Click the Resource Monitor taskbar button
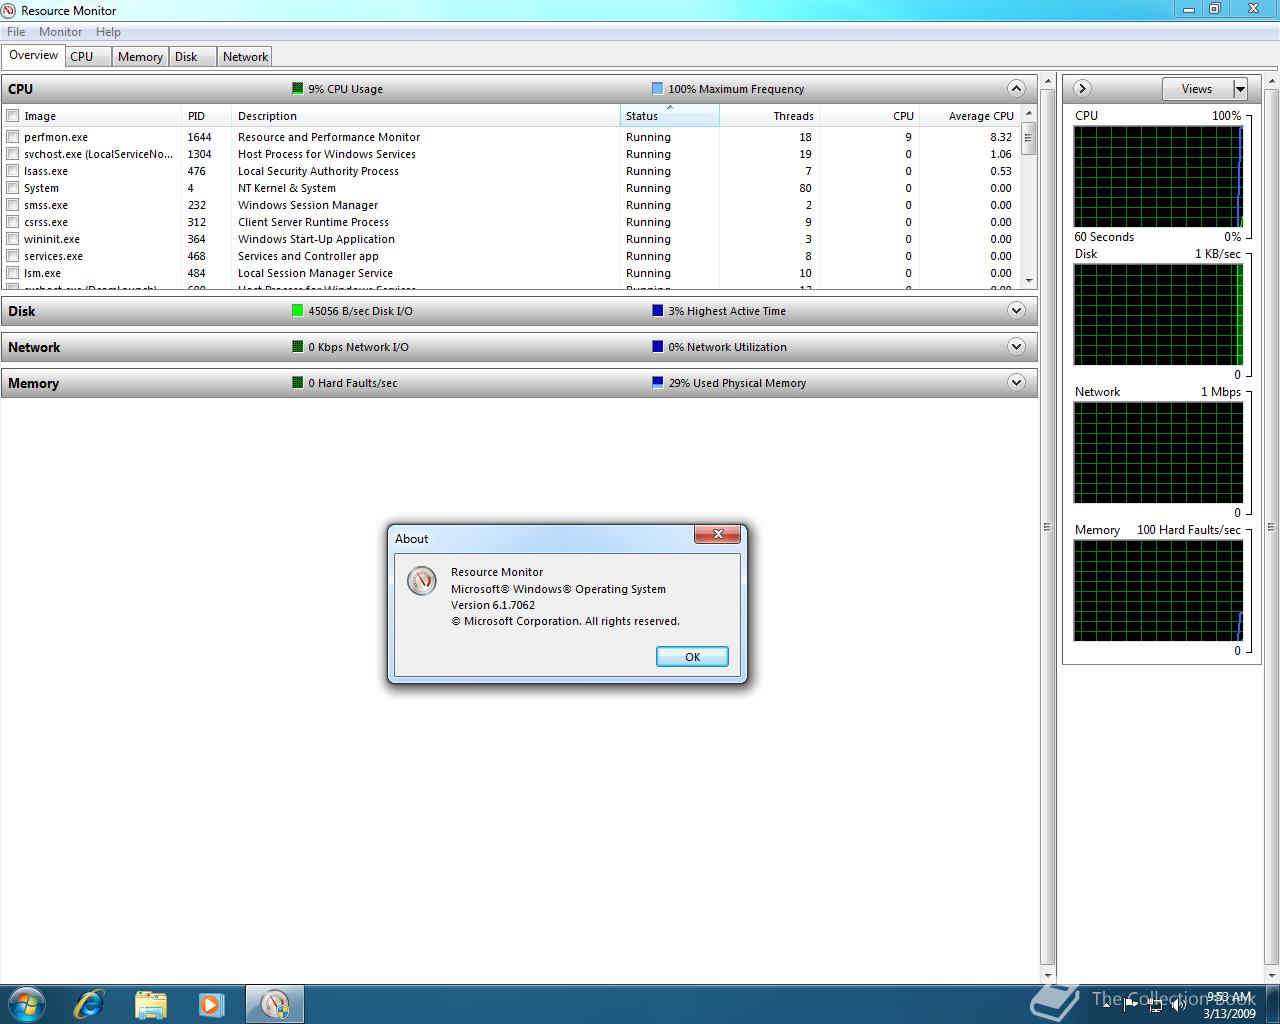1280x1024 pixels. (x=274, y=1004)
